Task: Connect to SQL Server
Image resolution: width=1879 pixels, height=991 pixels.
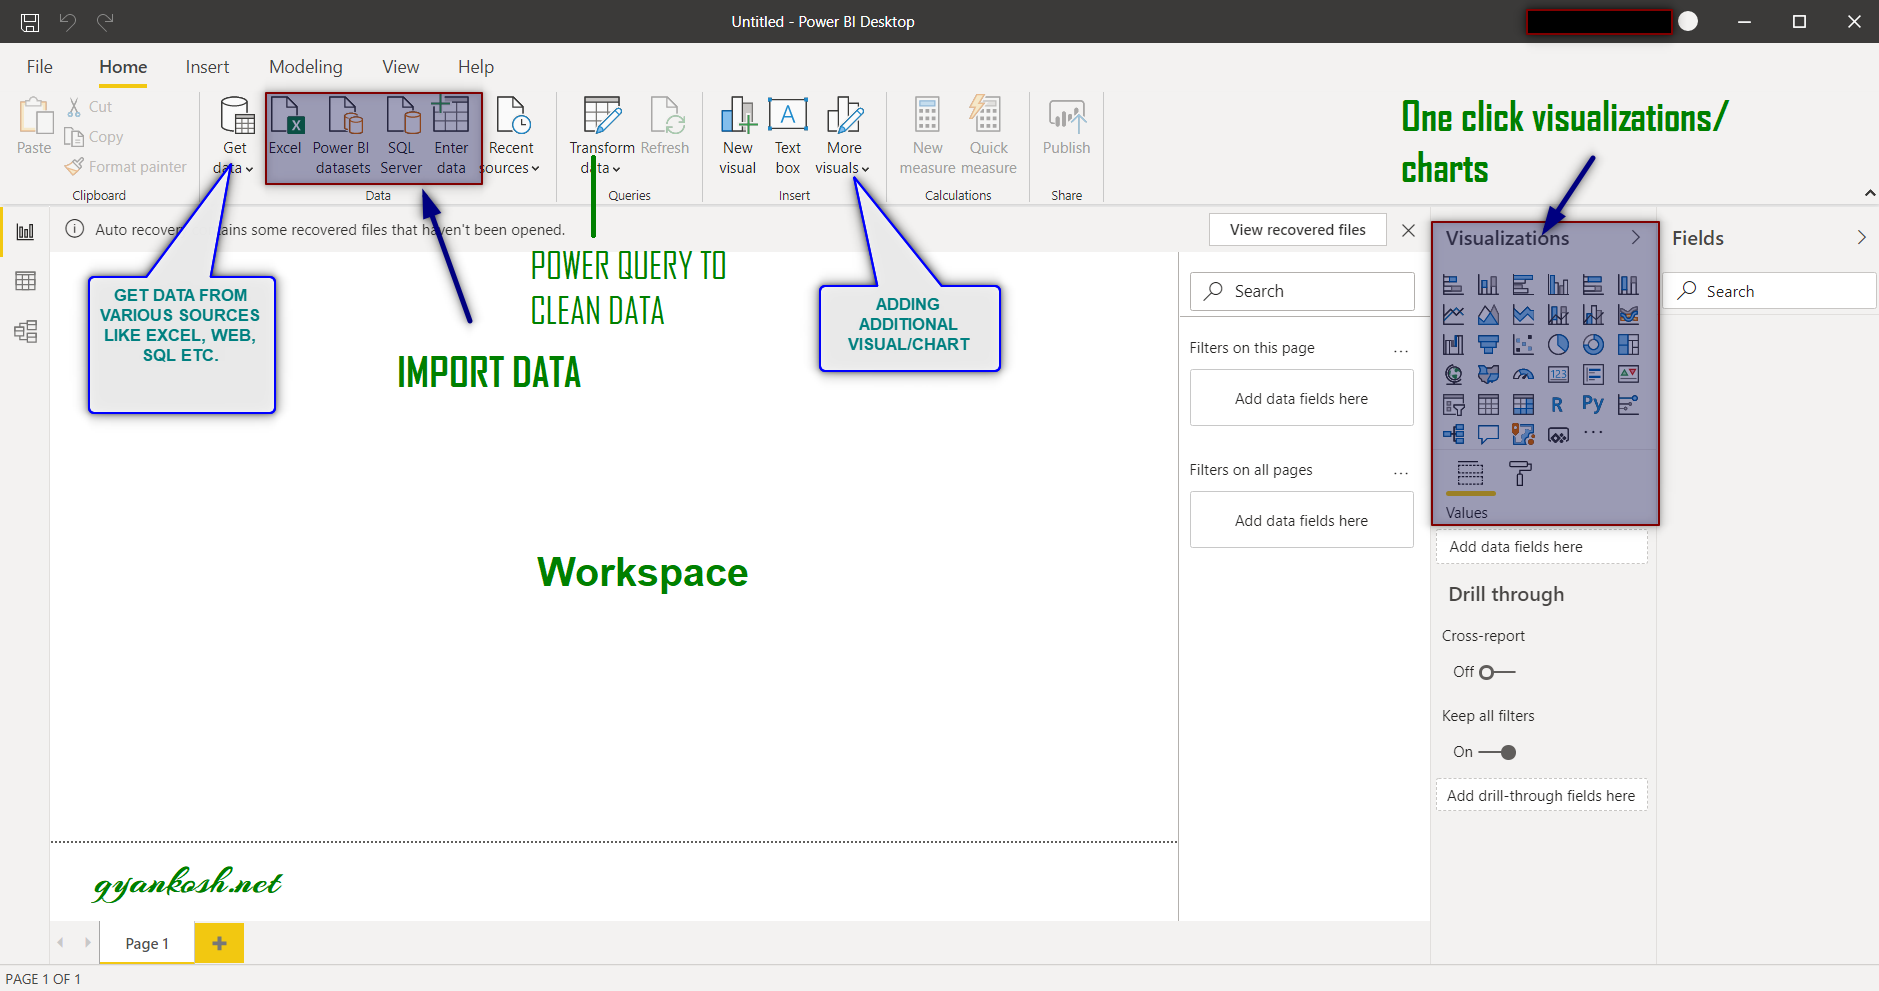Action: 401,137
